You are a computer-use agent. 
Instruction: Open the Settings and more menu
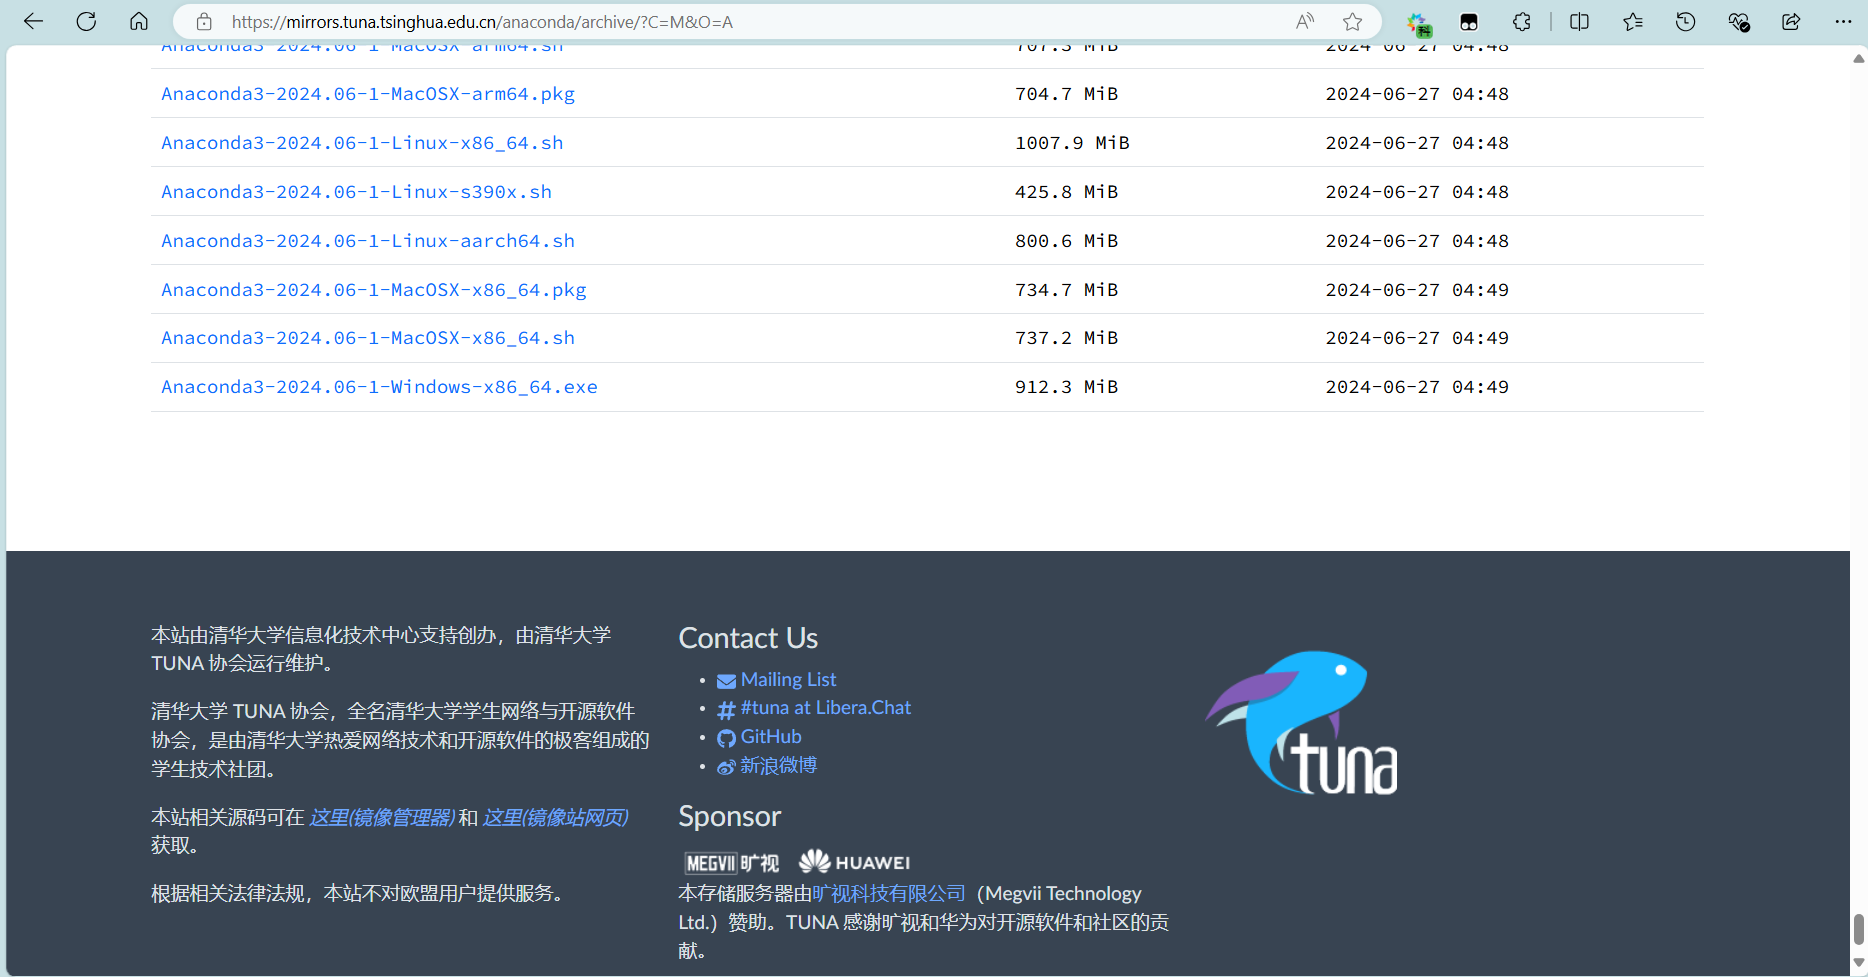(x=1843, y=22)
